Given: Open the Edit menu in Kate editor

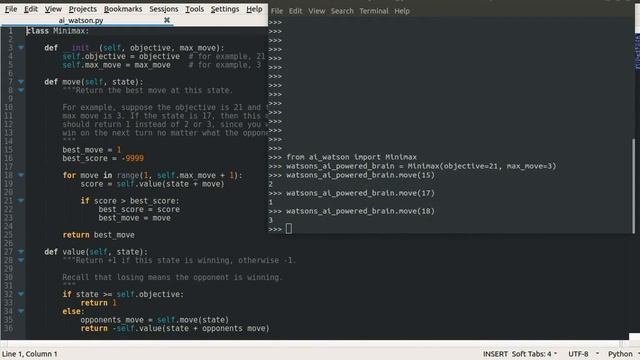Looking at the screenshot, I should (x=31, y=9).
